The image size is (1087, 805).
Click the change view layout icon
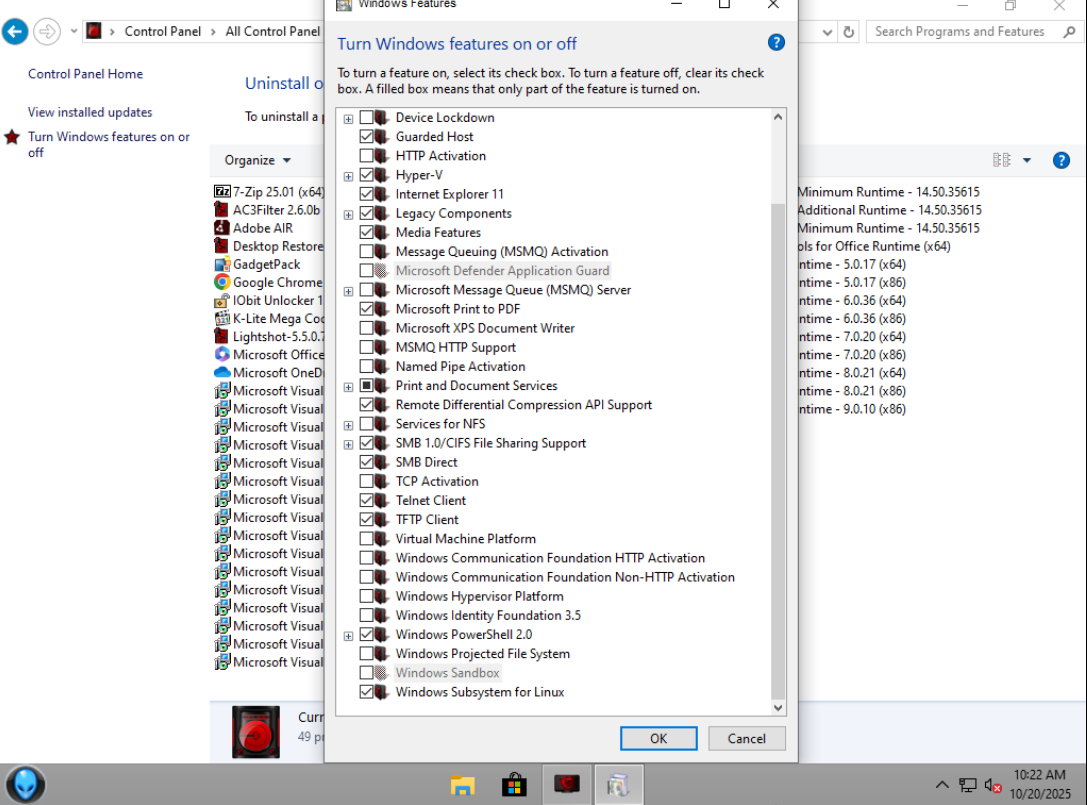coord(1002,160)
